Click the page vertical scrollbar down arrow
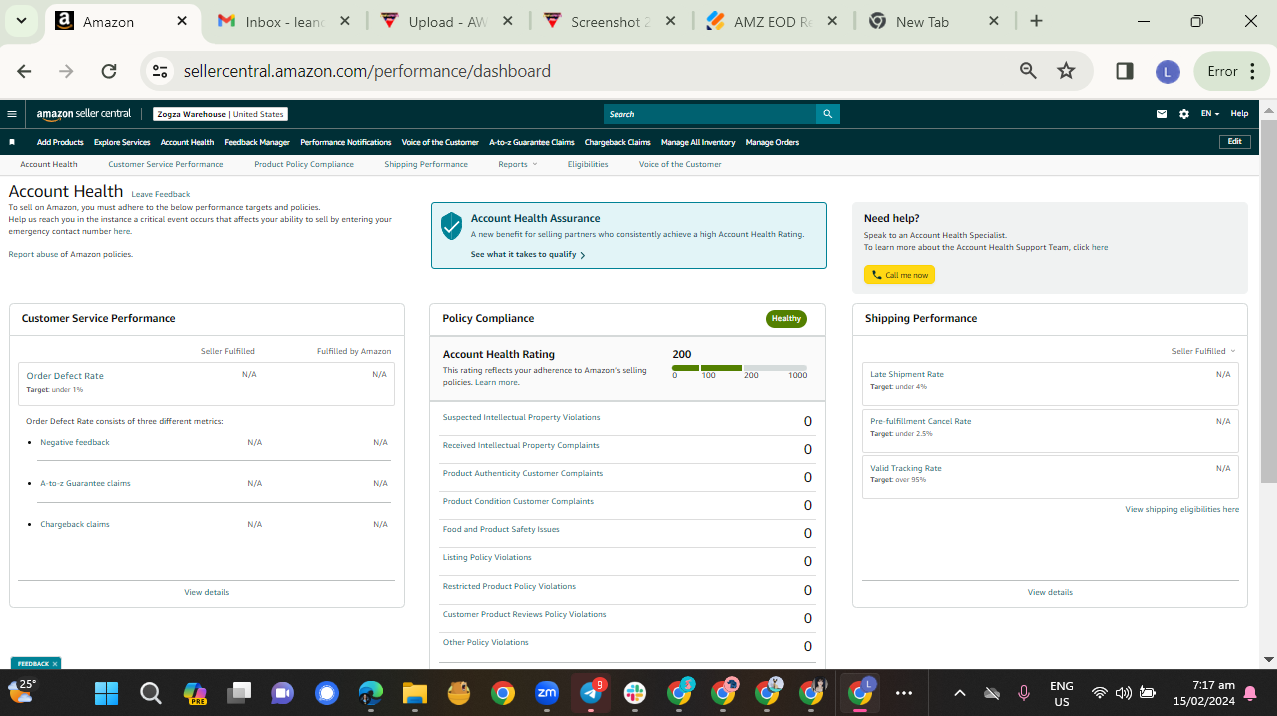 pyautogui.click(x=1269, y=659)
